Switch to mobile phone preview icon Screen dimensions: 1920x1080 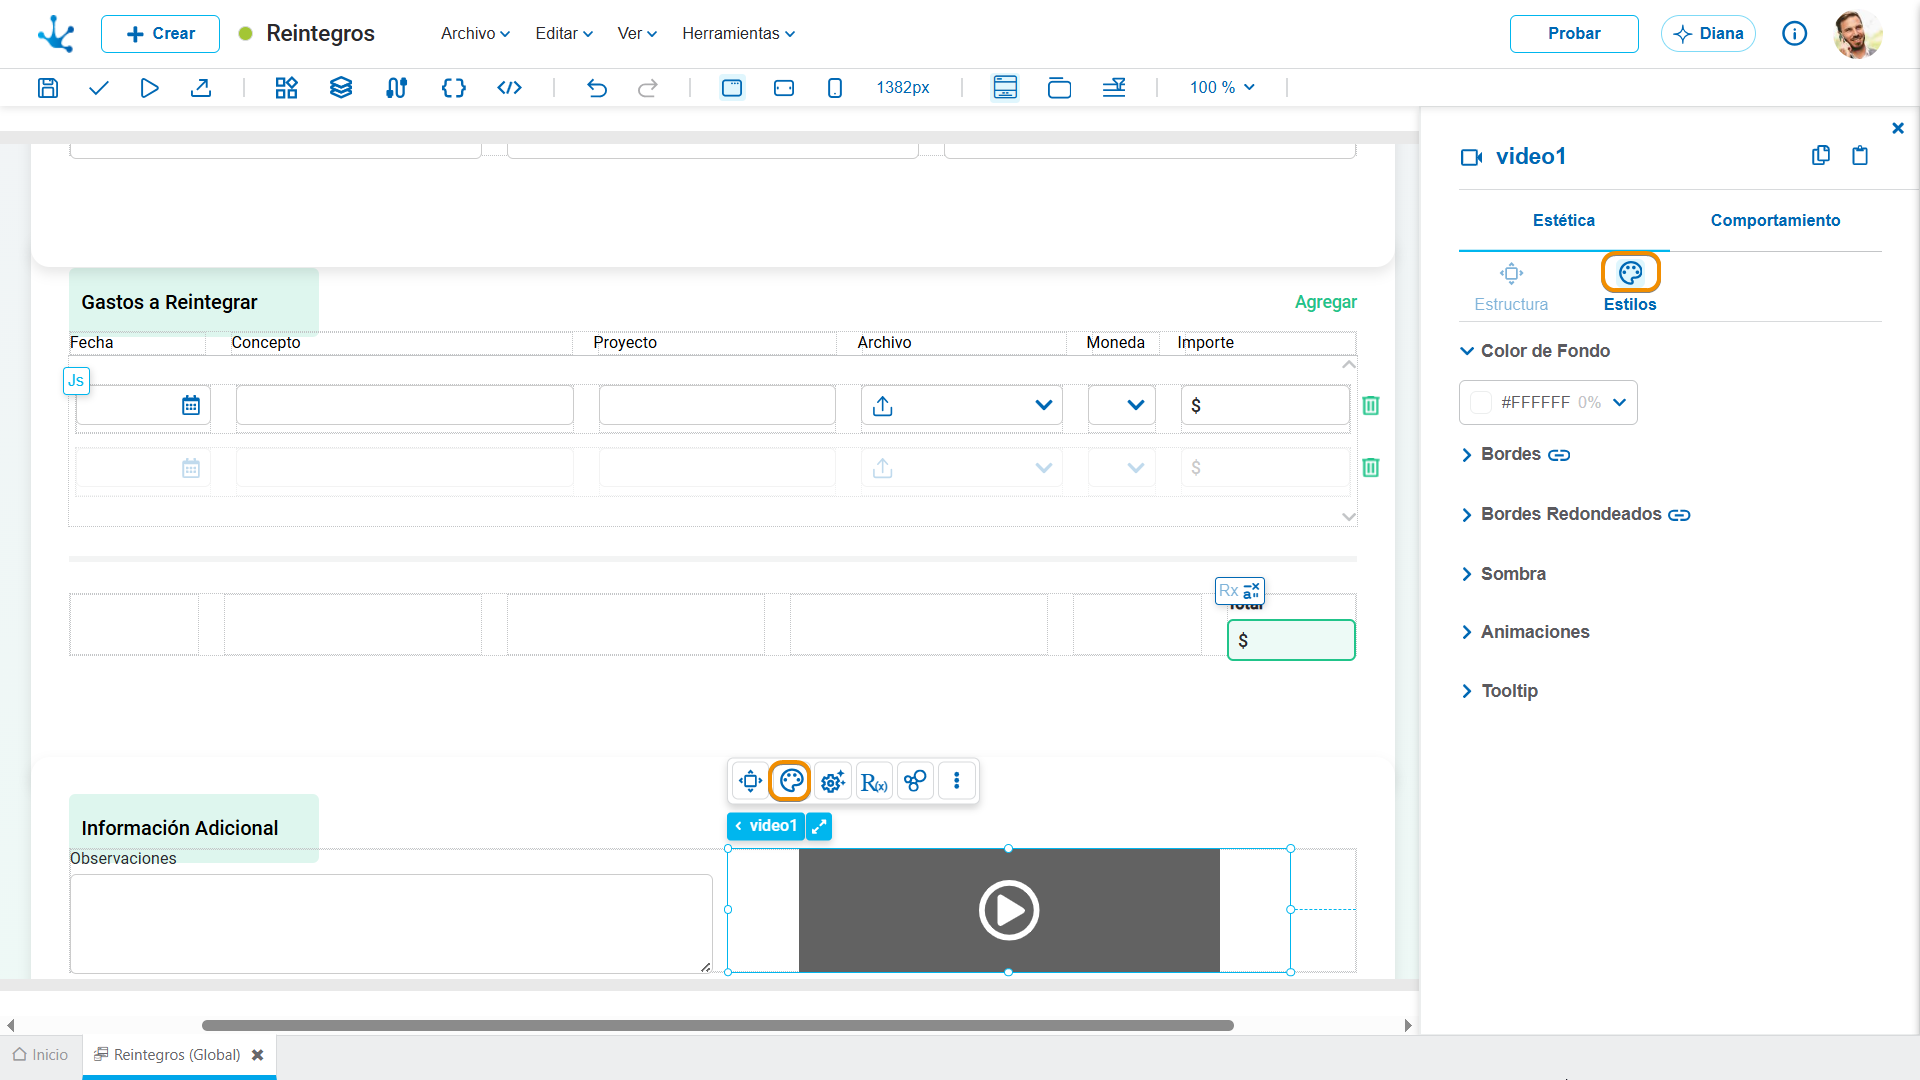[x=835, y=88]
